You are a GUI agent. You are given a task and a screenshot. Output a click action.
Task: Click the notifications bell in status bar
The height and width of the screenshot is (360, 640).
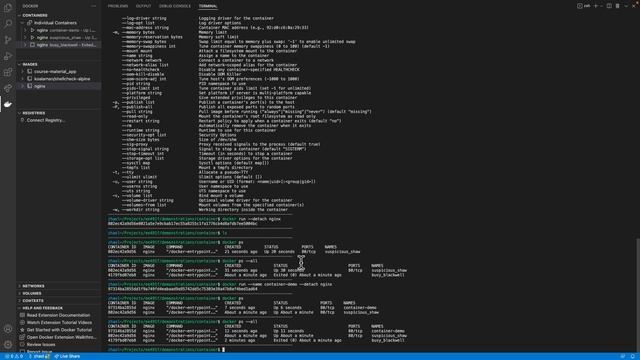coord(633,357)
